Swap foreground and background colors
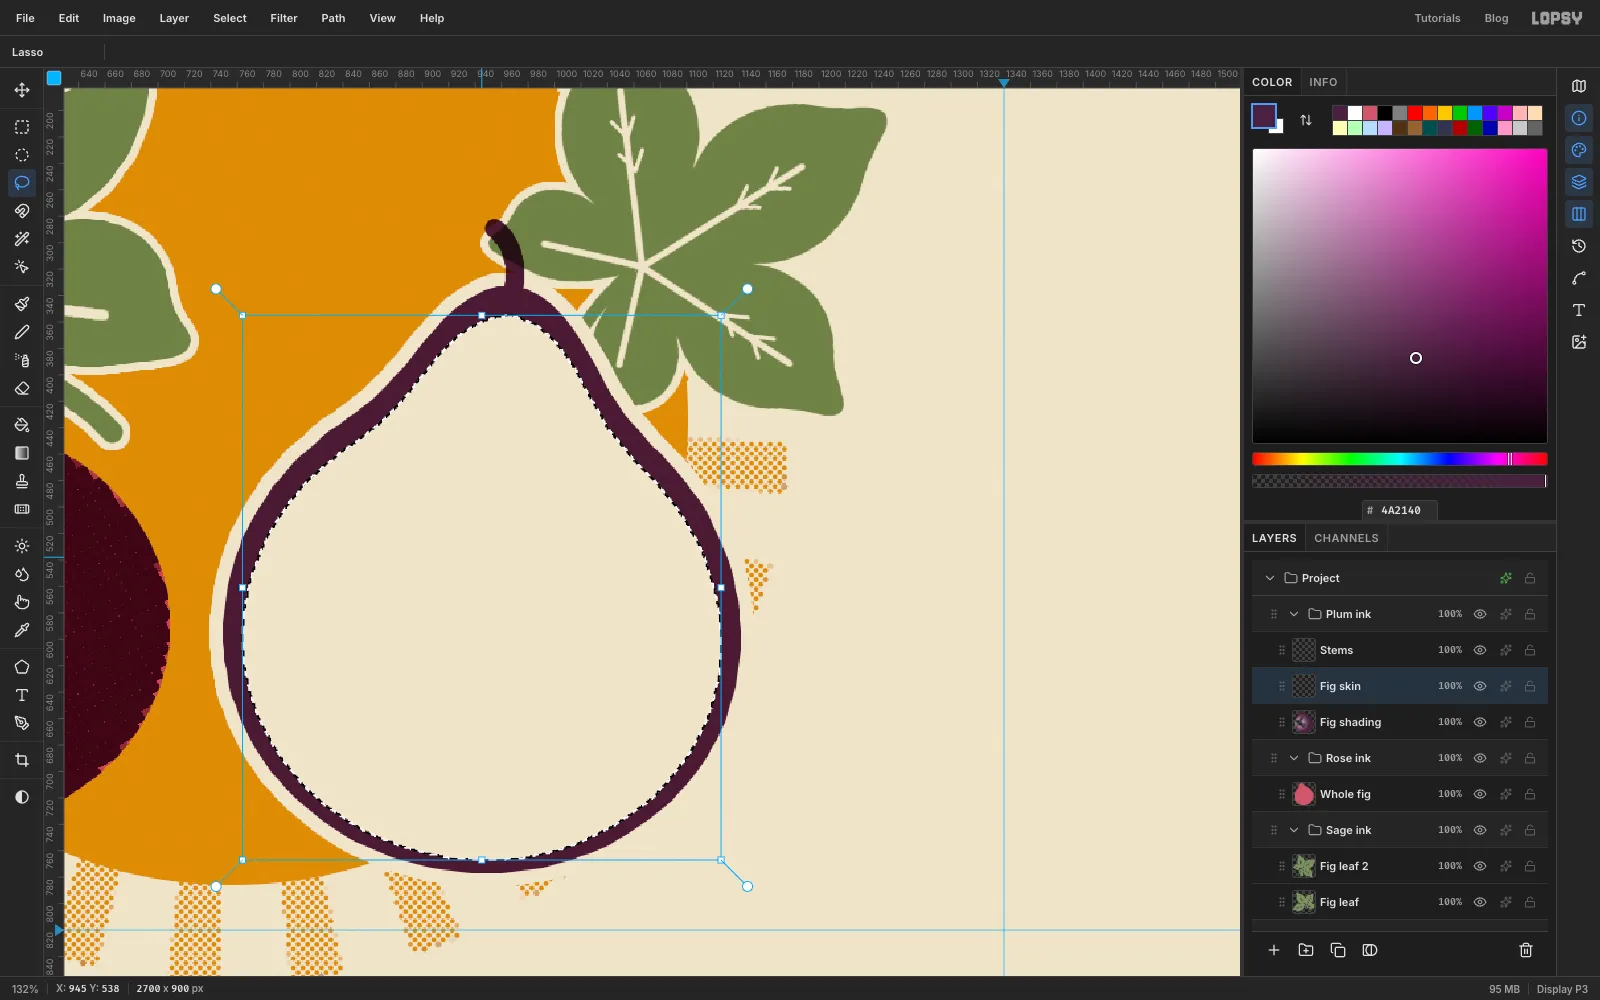Viewport: 1600px width, 1000px height. [x=1306, y=120]
